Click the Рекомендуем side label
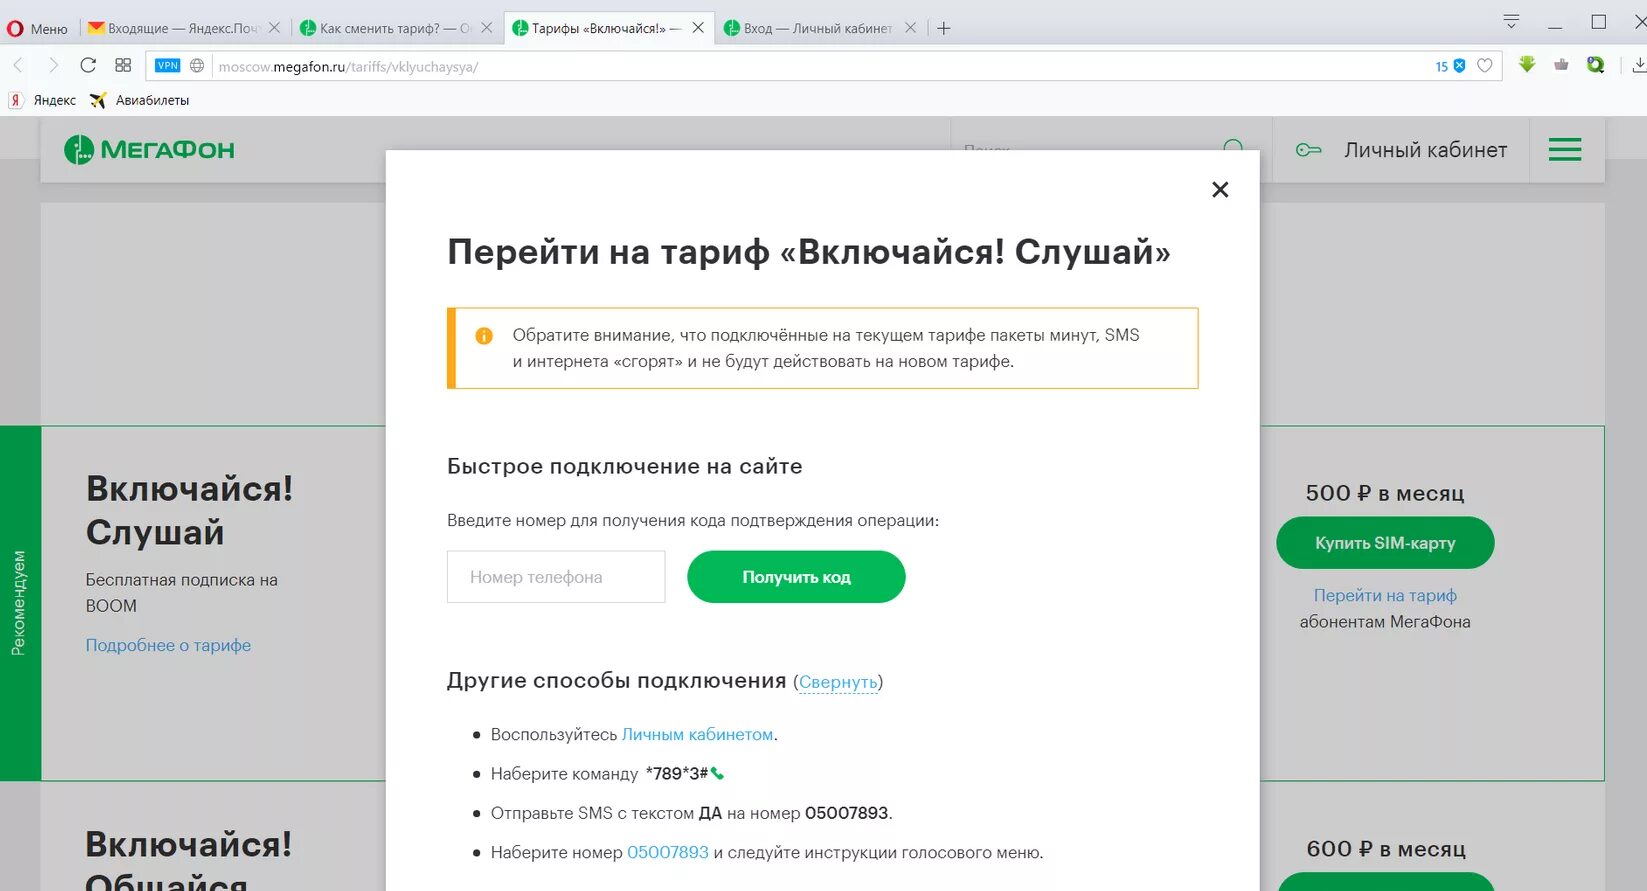Image resolution: width=1647 pixels, height=891 pixels. pyautogui.click(x=19, y=603)
